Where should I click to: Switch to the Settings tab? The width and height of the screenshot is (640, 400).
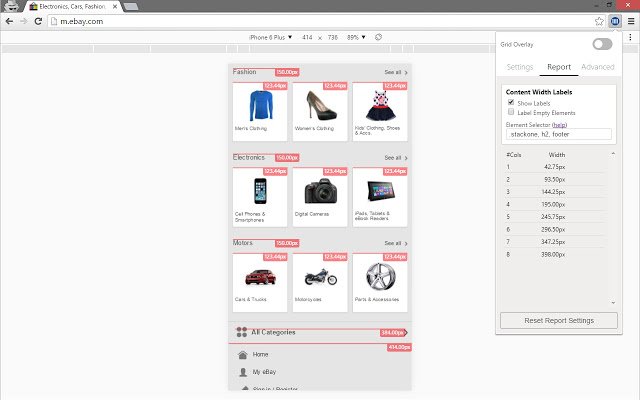point(520,67)
